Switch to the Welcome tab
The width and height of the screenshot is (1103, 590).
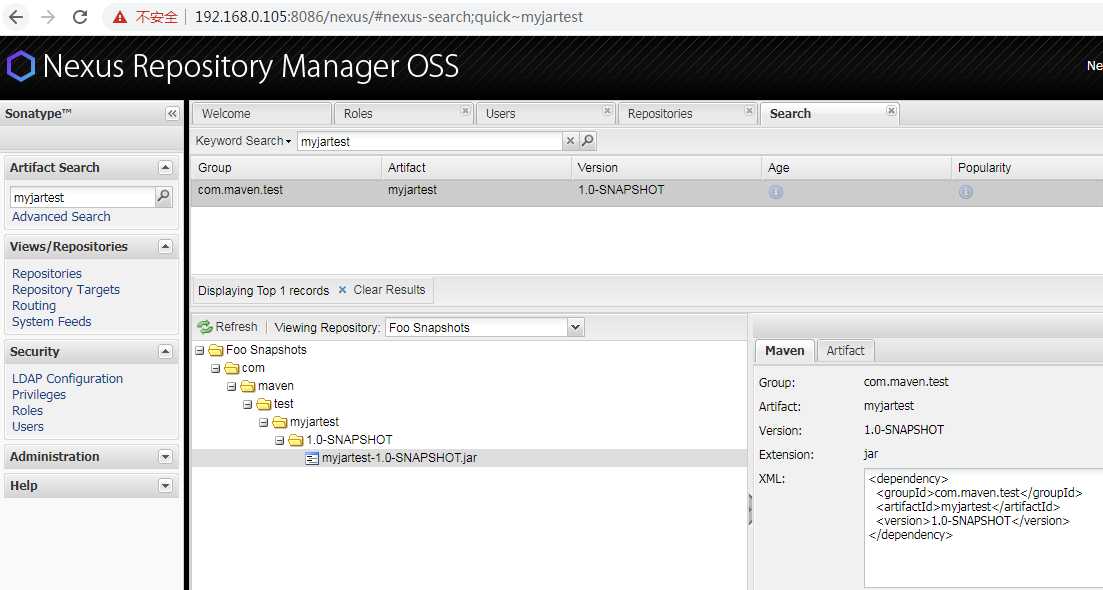[262, 114]
